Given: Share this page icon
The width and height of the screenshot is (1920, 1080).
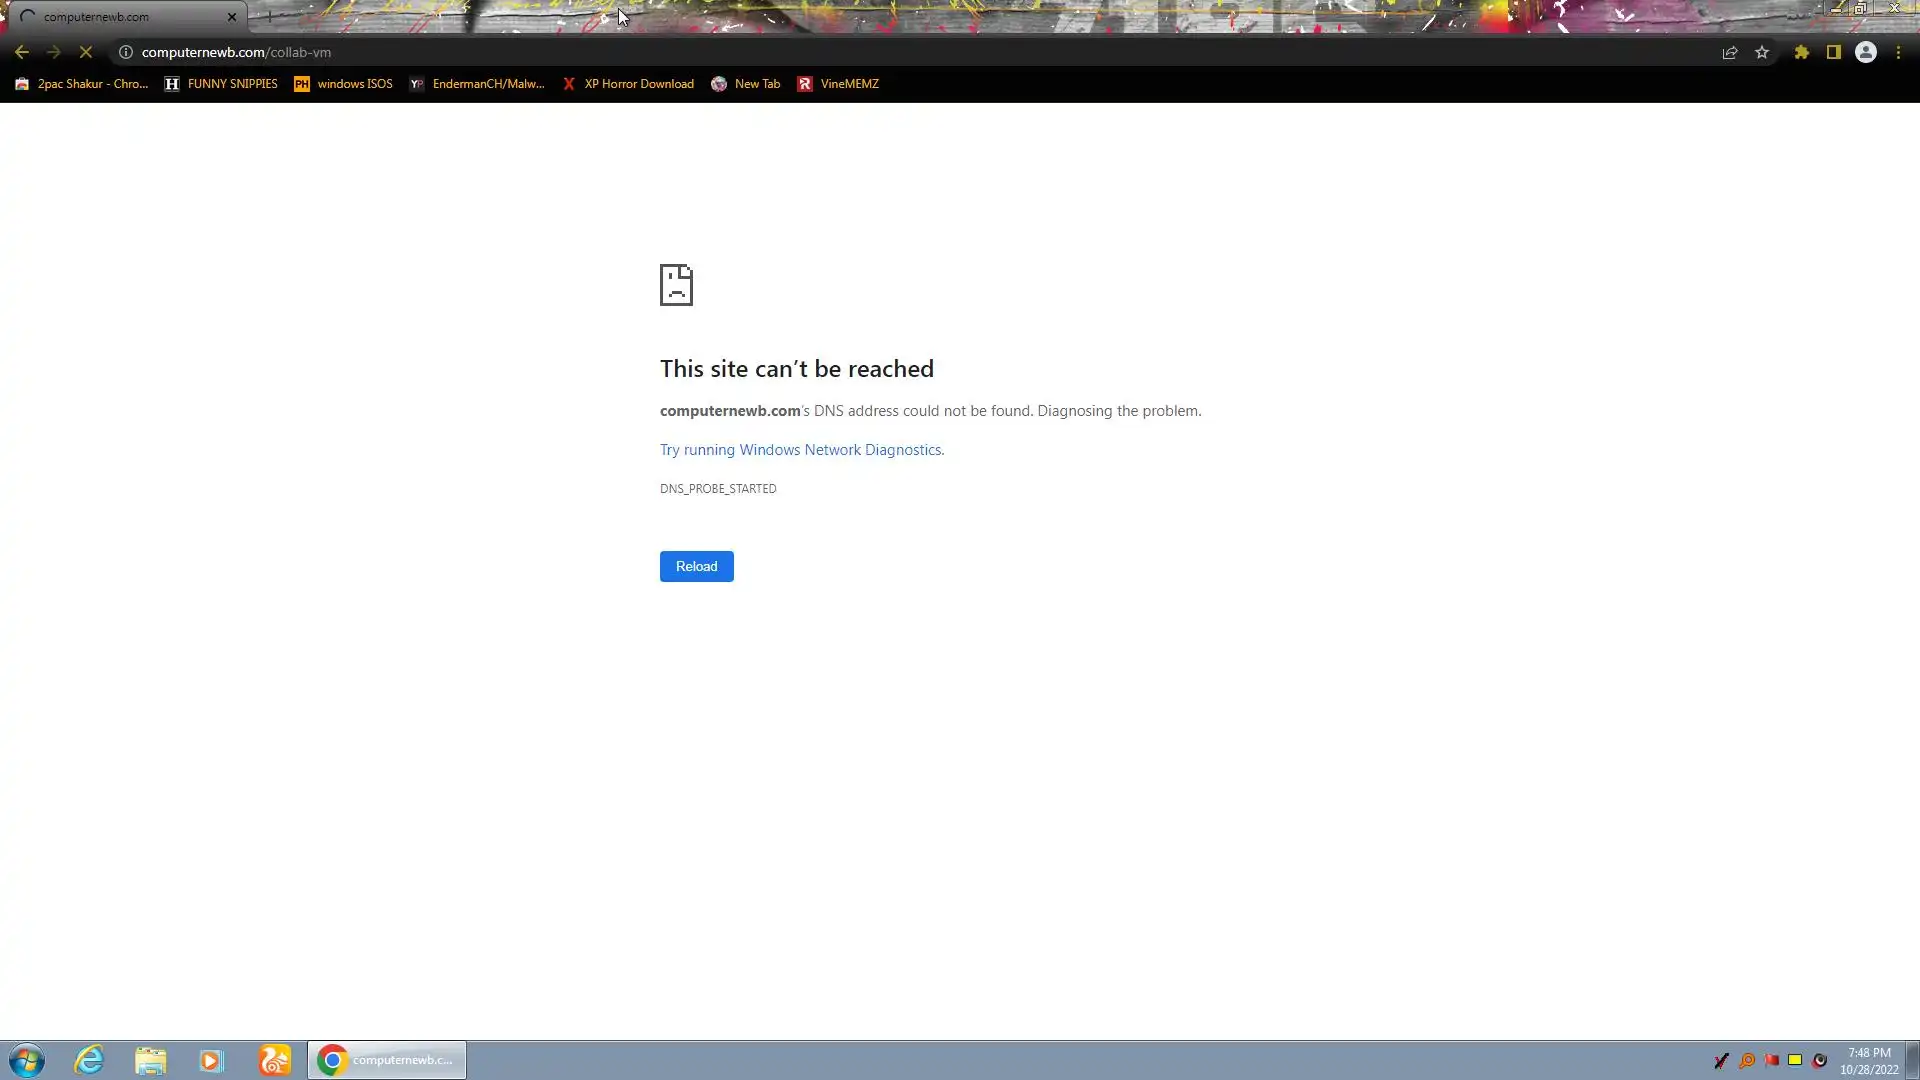Looking at the screenshot, I should [1729, 52].
